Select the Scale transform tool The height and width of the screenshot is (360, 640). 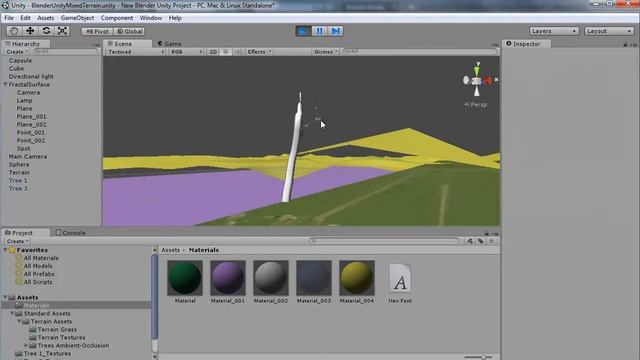point(62,31)
